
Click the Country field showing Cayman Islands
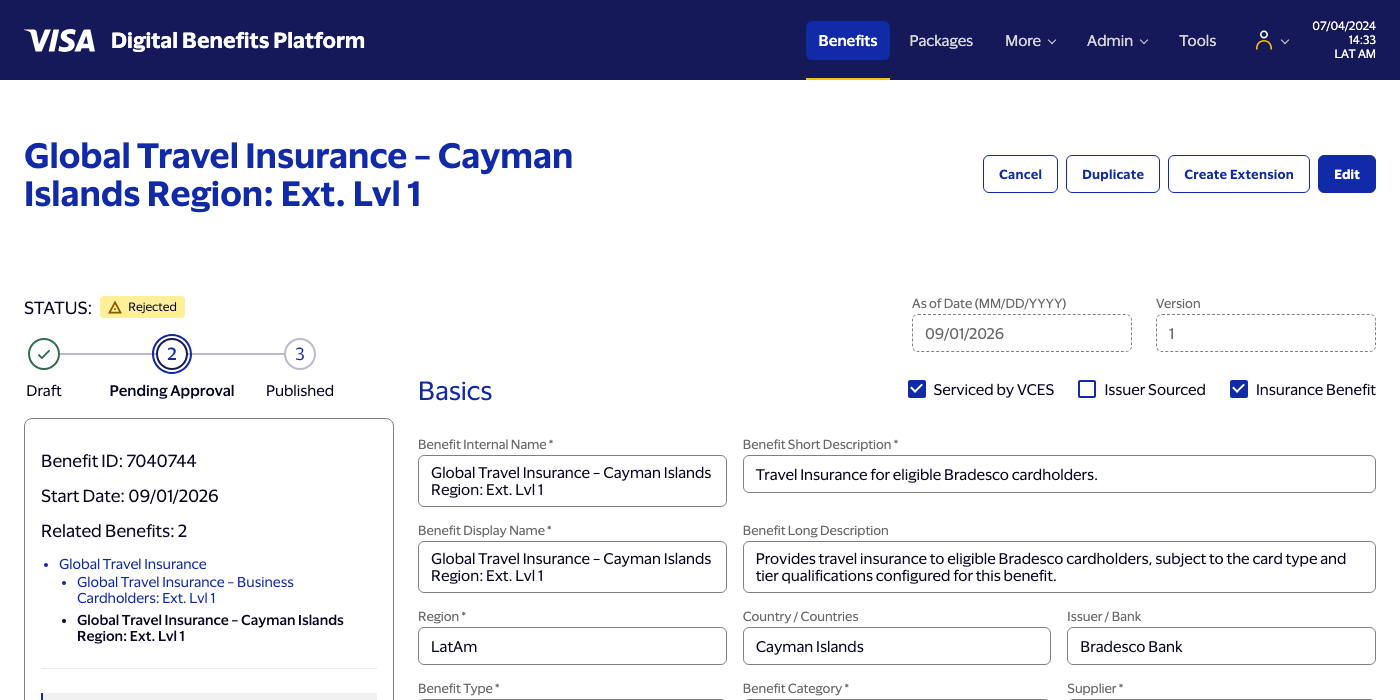point(897,646)
